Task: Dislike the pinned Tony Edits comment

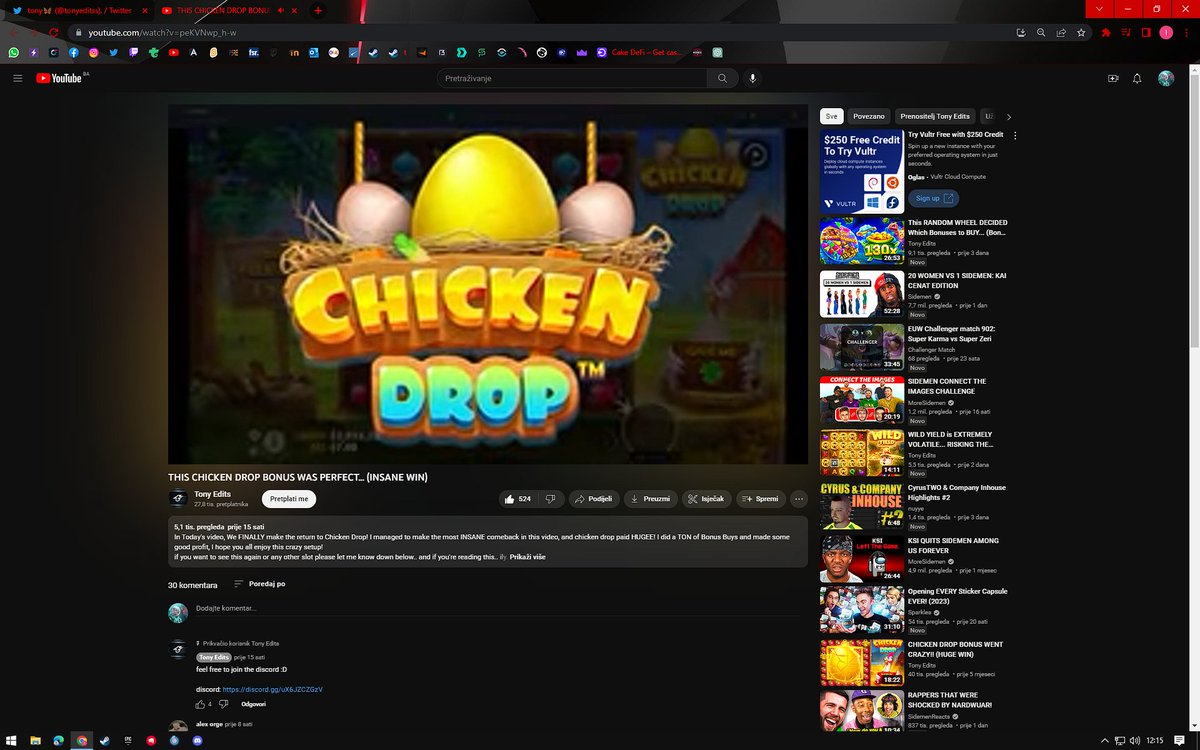Action: point(223,704)
